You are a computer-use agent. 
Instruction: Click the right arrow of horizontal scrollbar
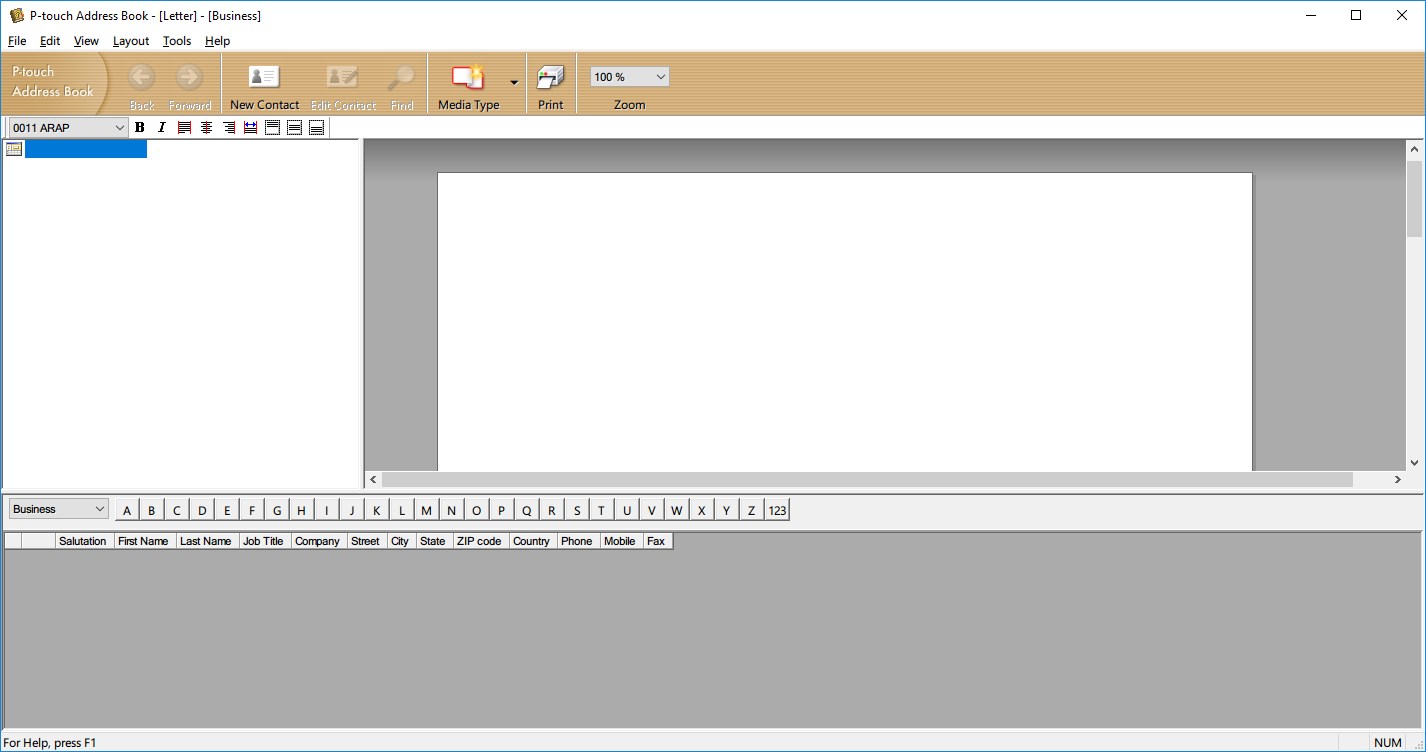click(x=1399, y=479)
